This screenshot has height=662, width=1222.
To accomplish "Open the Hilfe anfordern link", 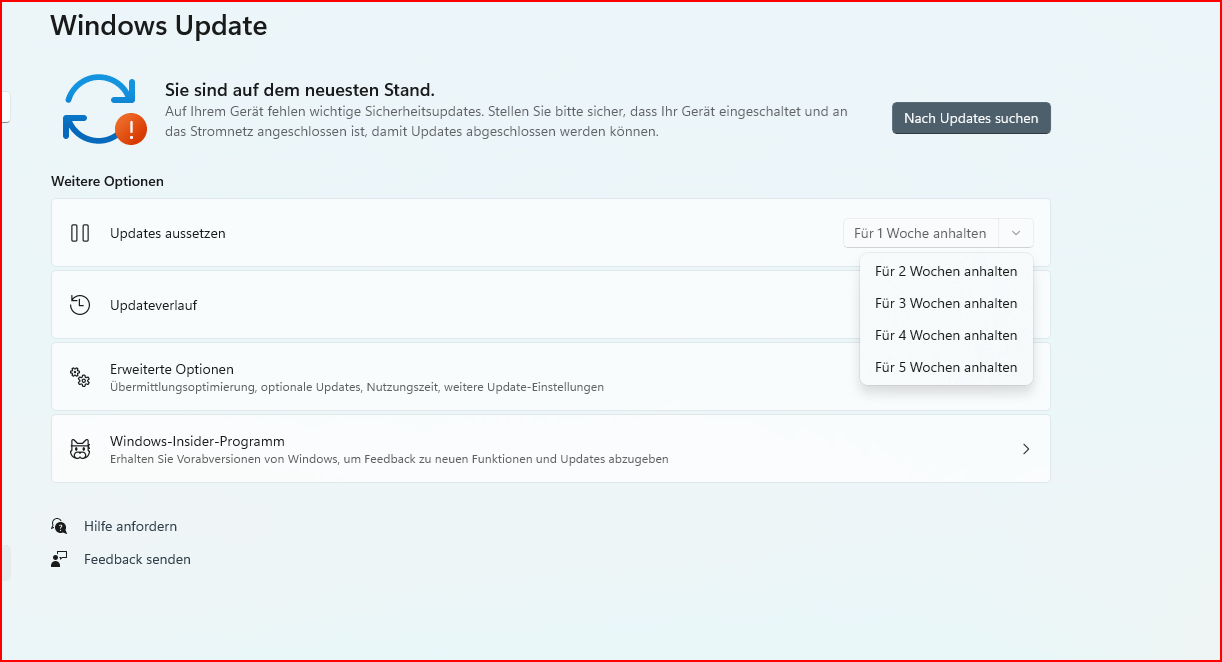I will click(x=130, y=526).
